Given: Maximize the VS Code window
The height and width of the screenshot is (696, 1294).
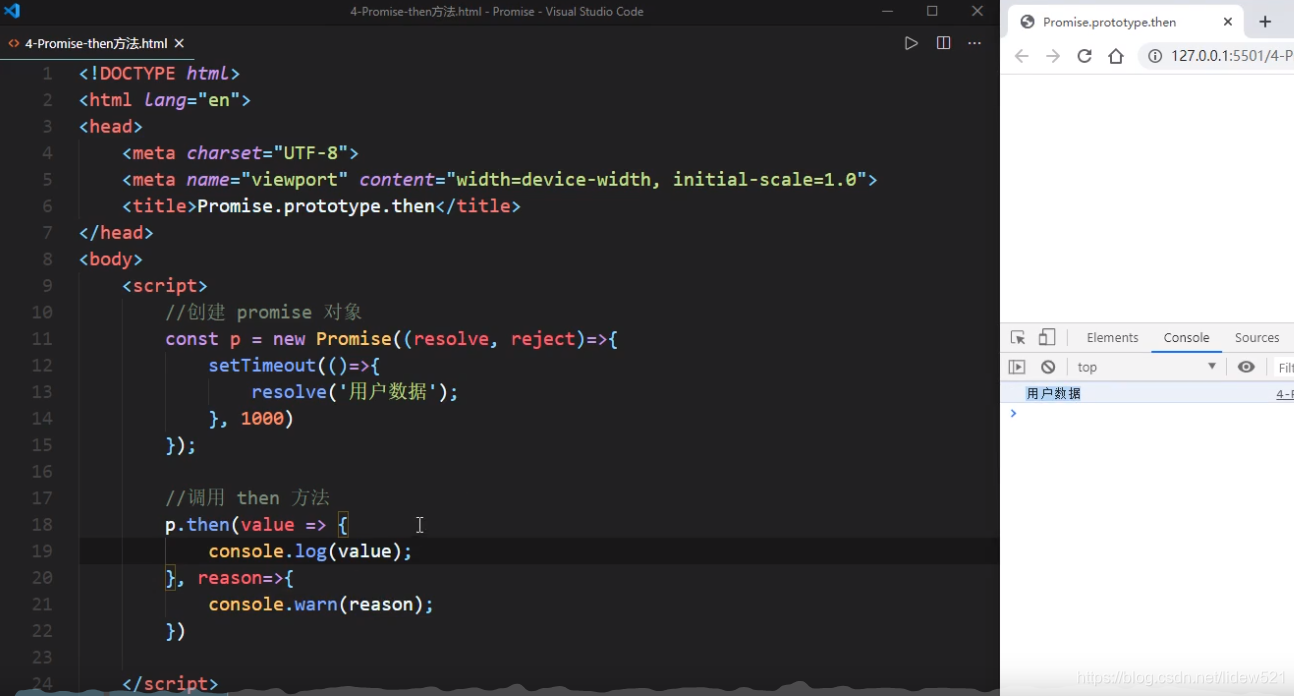Looking at the screenshot, I should coord(932,11).
